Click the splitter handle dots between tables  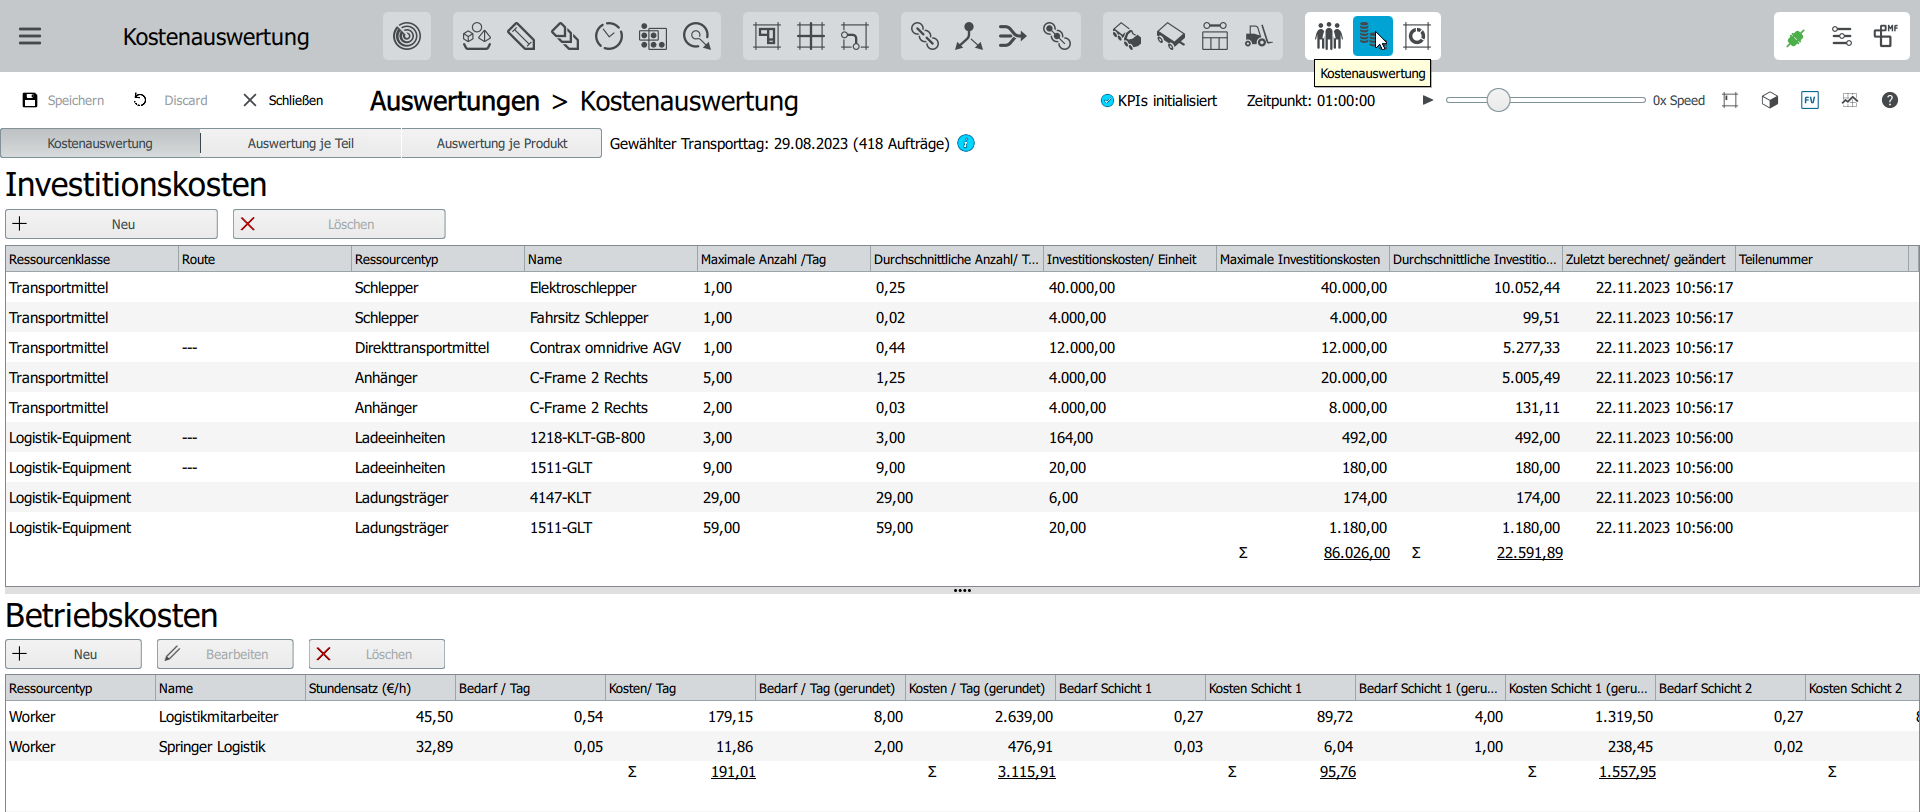pyautogui.click(x=962, y=590)
